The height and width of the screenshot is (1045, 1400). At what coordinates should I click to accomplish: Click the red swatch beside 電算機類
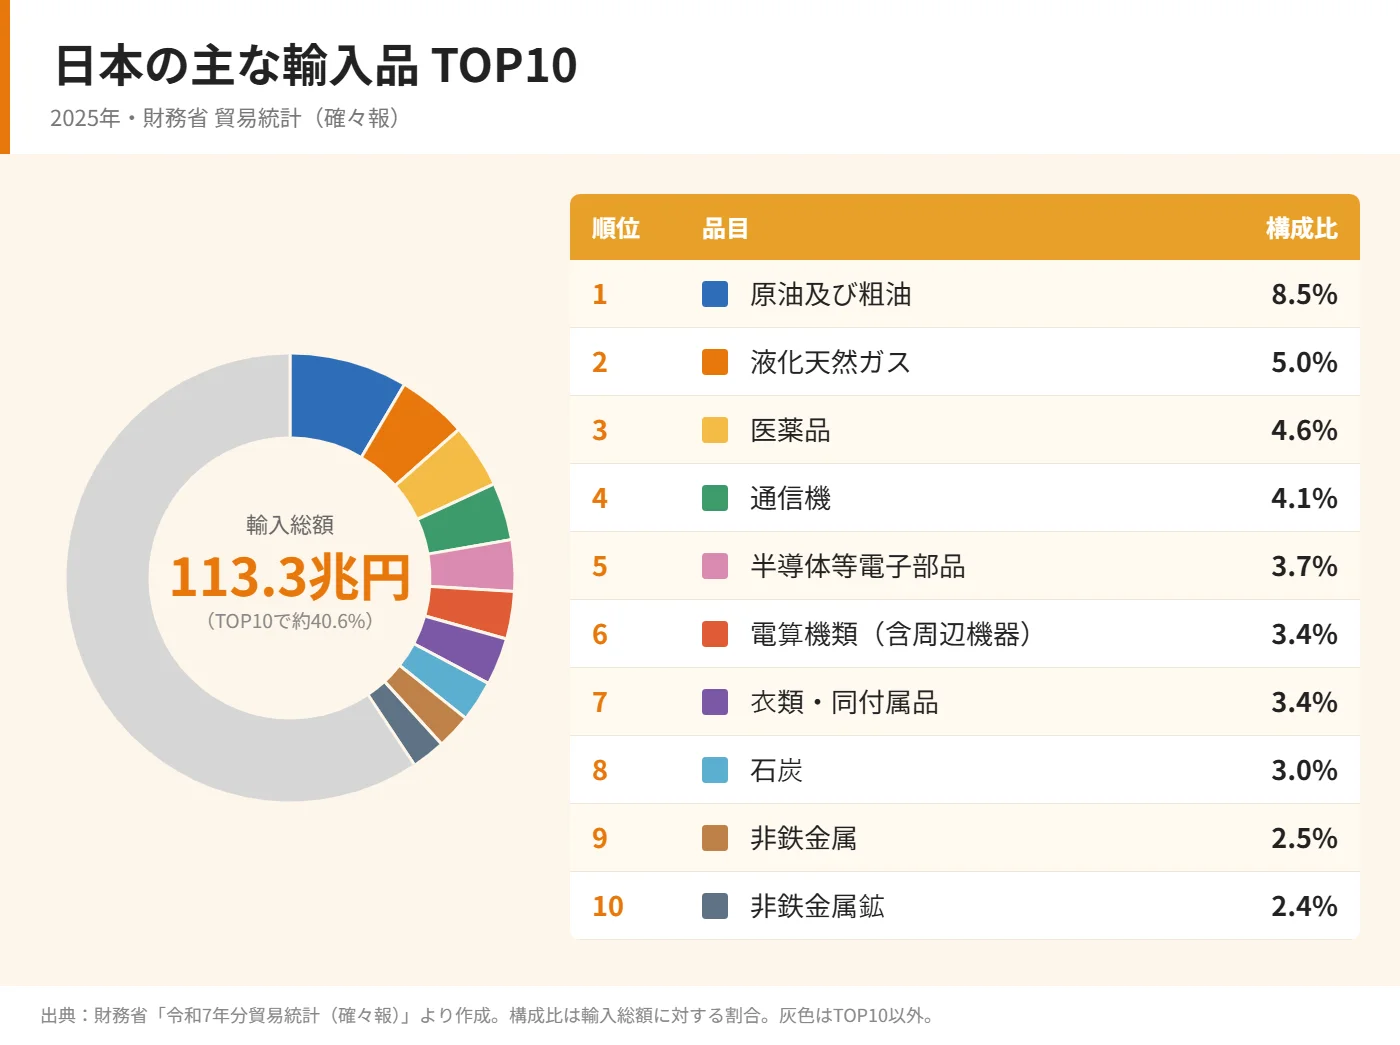(715, 634)
